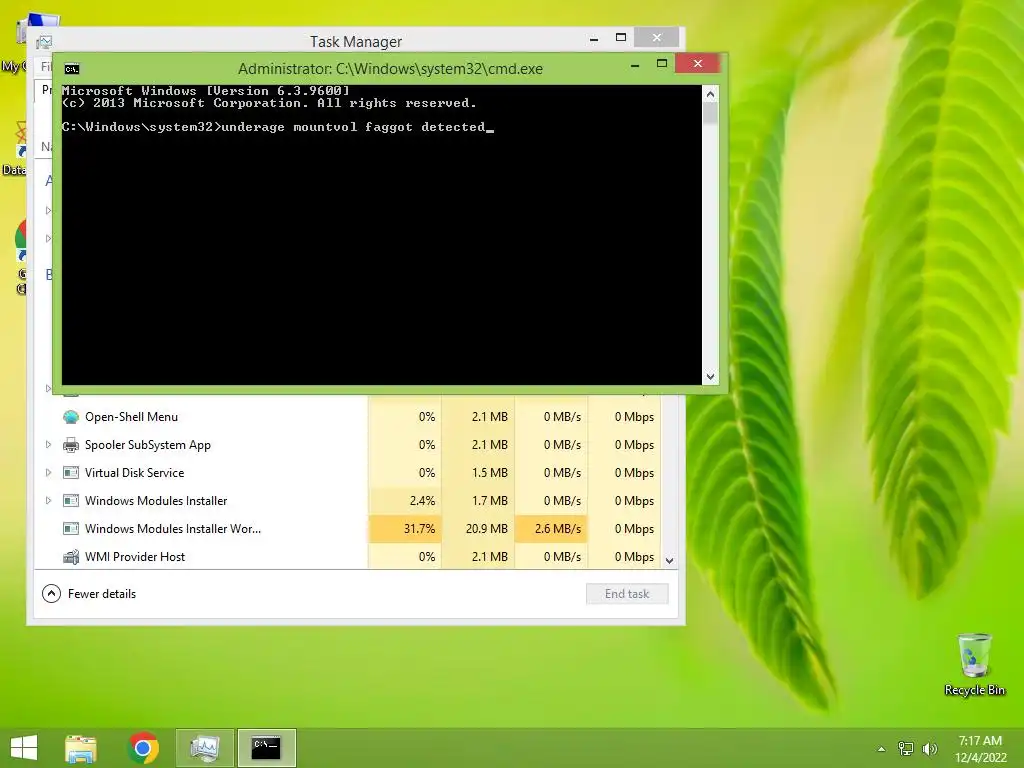Switch to Task Manager taskbar button

click(204, 748)
